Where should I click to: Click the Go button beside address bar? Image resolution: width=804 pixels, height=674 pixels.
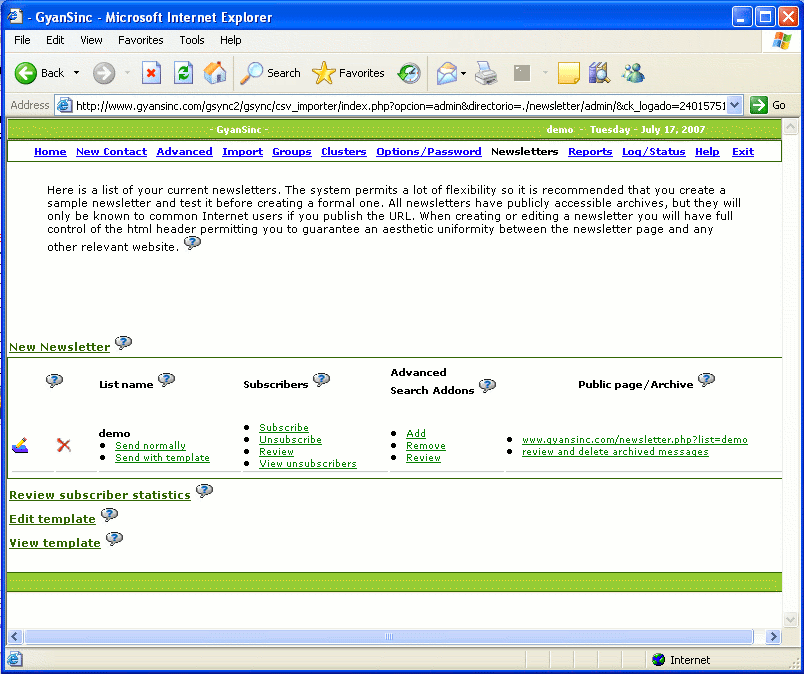point(769,105)
